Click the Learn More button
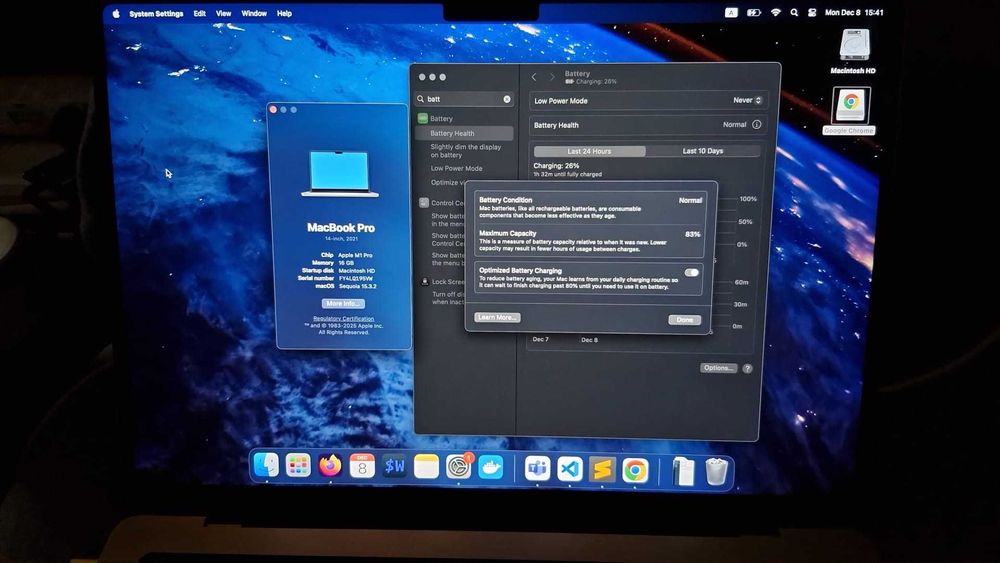1000x563 pixels. click(497, 318)
